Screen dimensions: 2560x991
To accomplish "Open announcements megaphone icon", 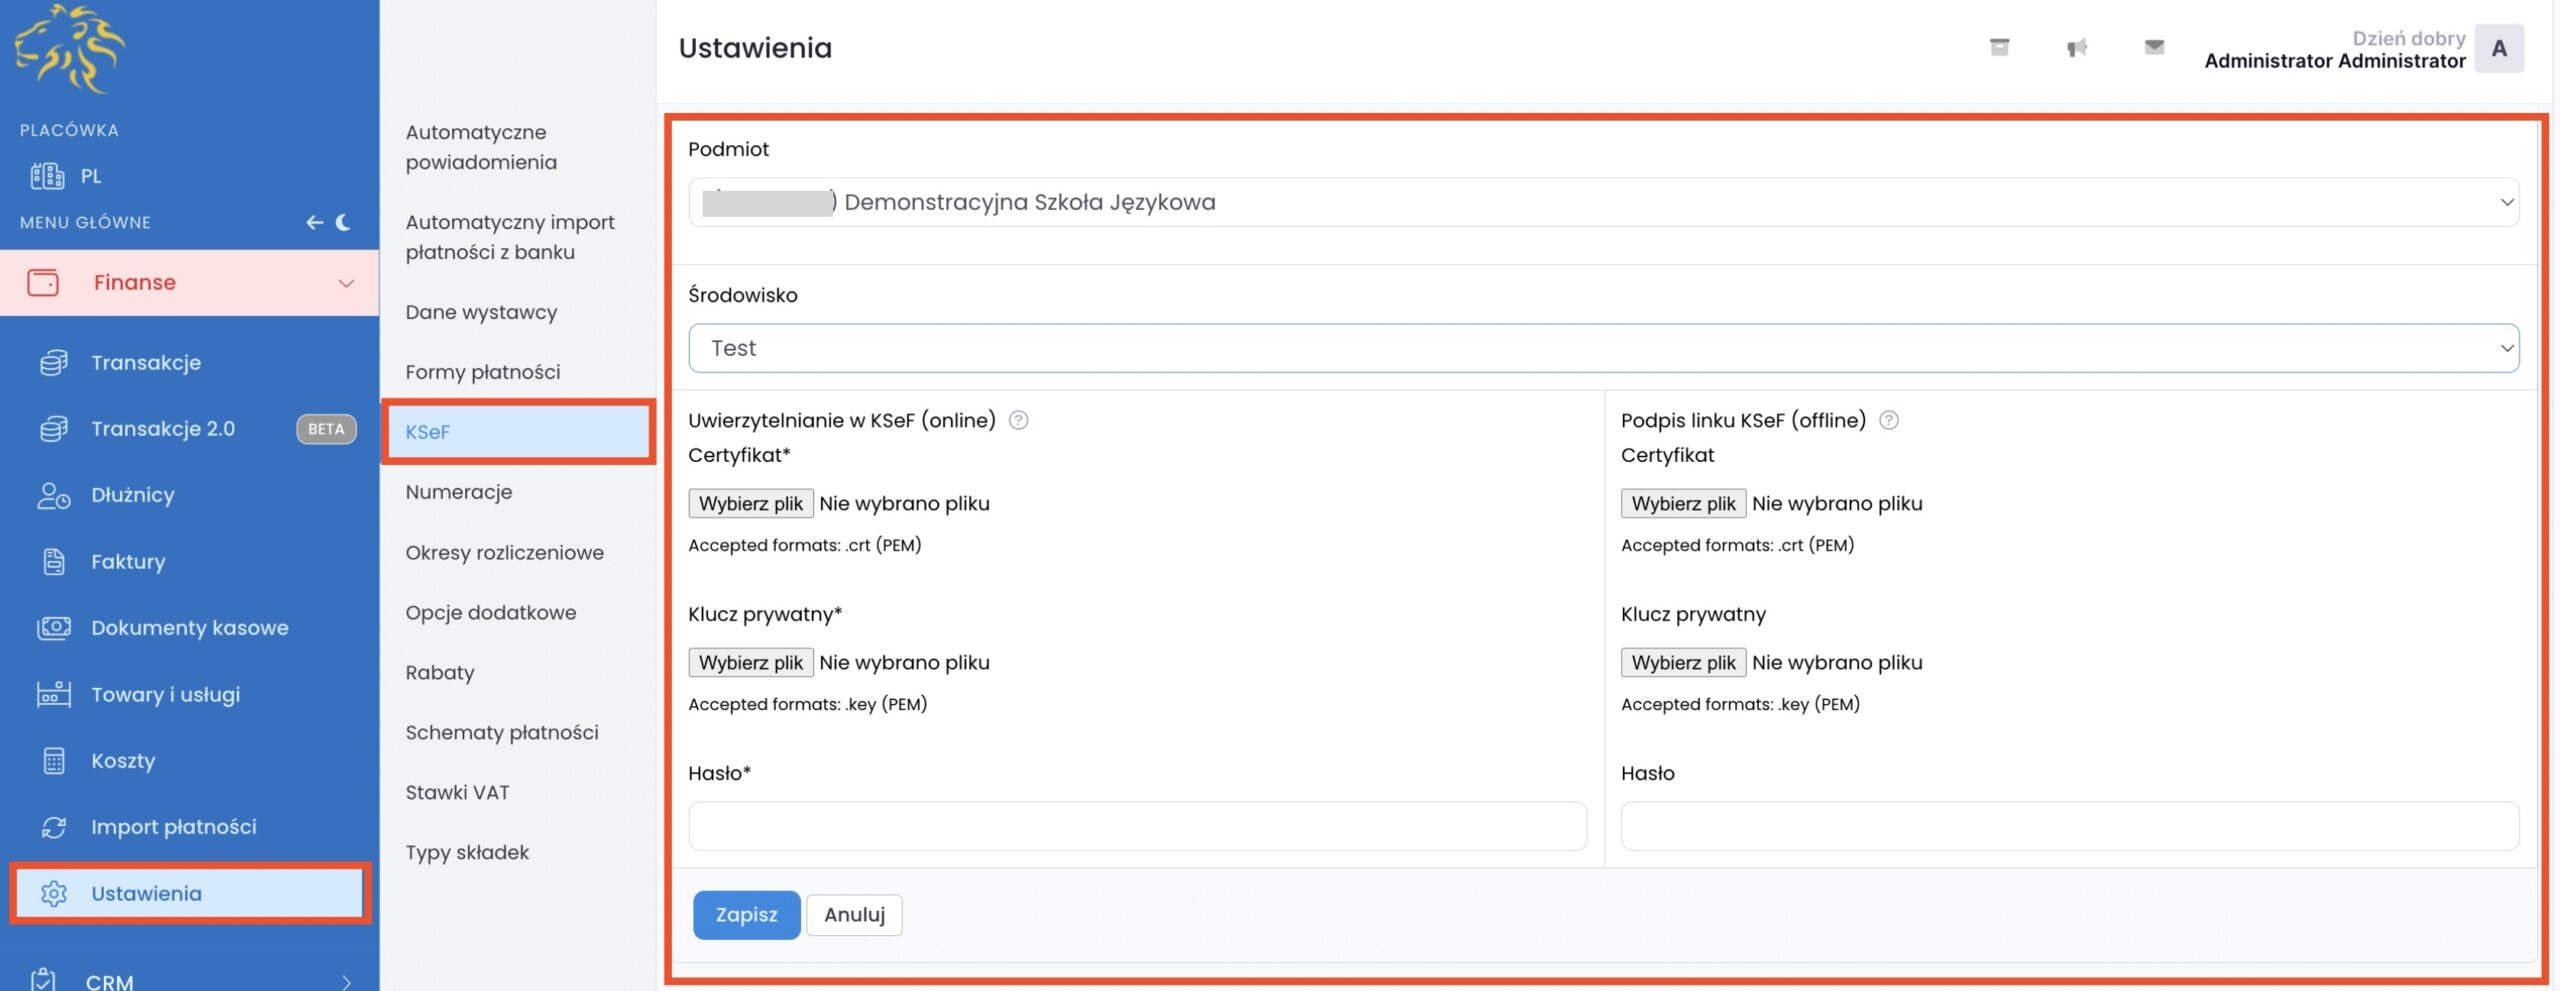I will pyautogui.click(x=2077, y=47).
